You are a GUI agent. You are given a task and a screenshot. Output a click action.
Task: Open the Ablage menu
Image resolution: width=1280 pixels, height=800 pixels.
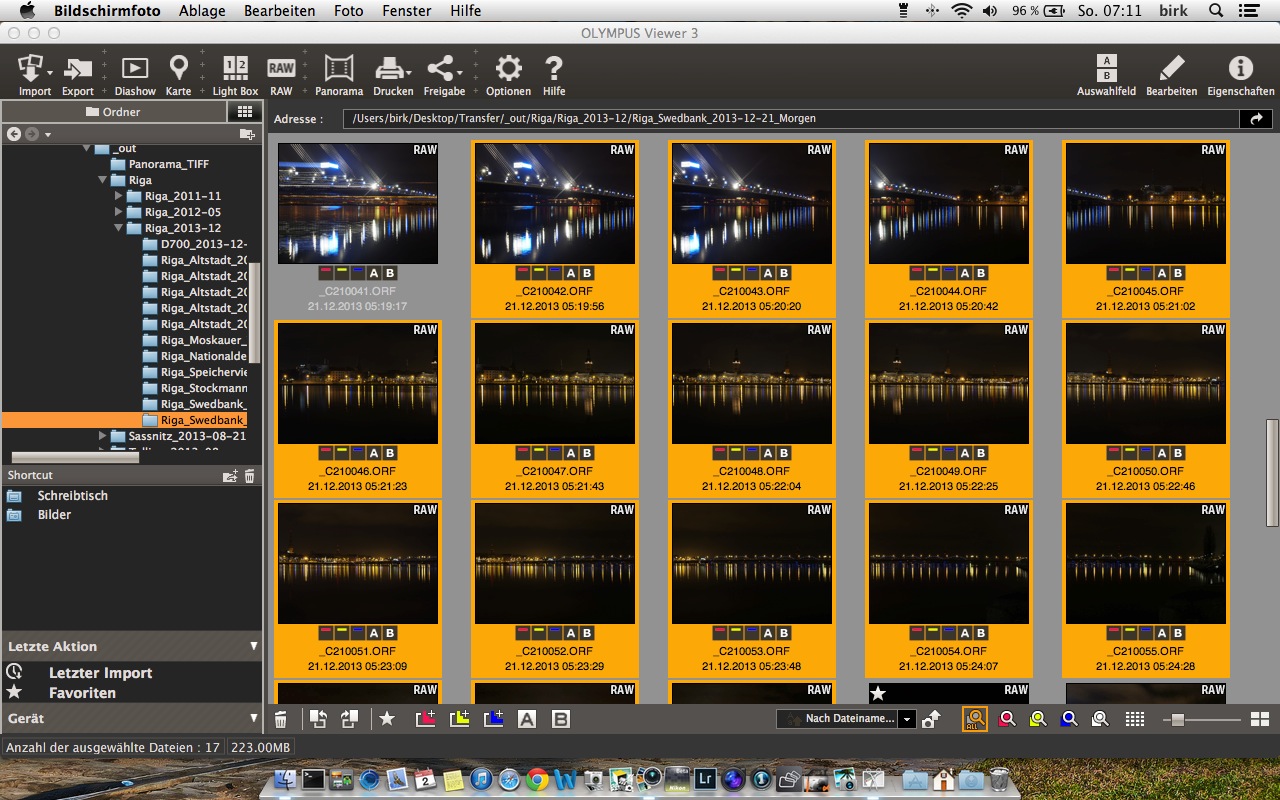pyautogui.click(x=201, y=11)
